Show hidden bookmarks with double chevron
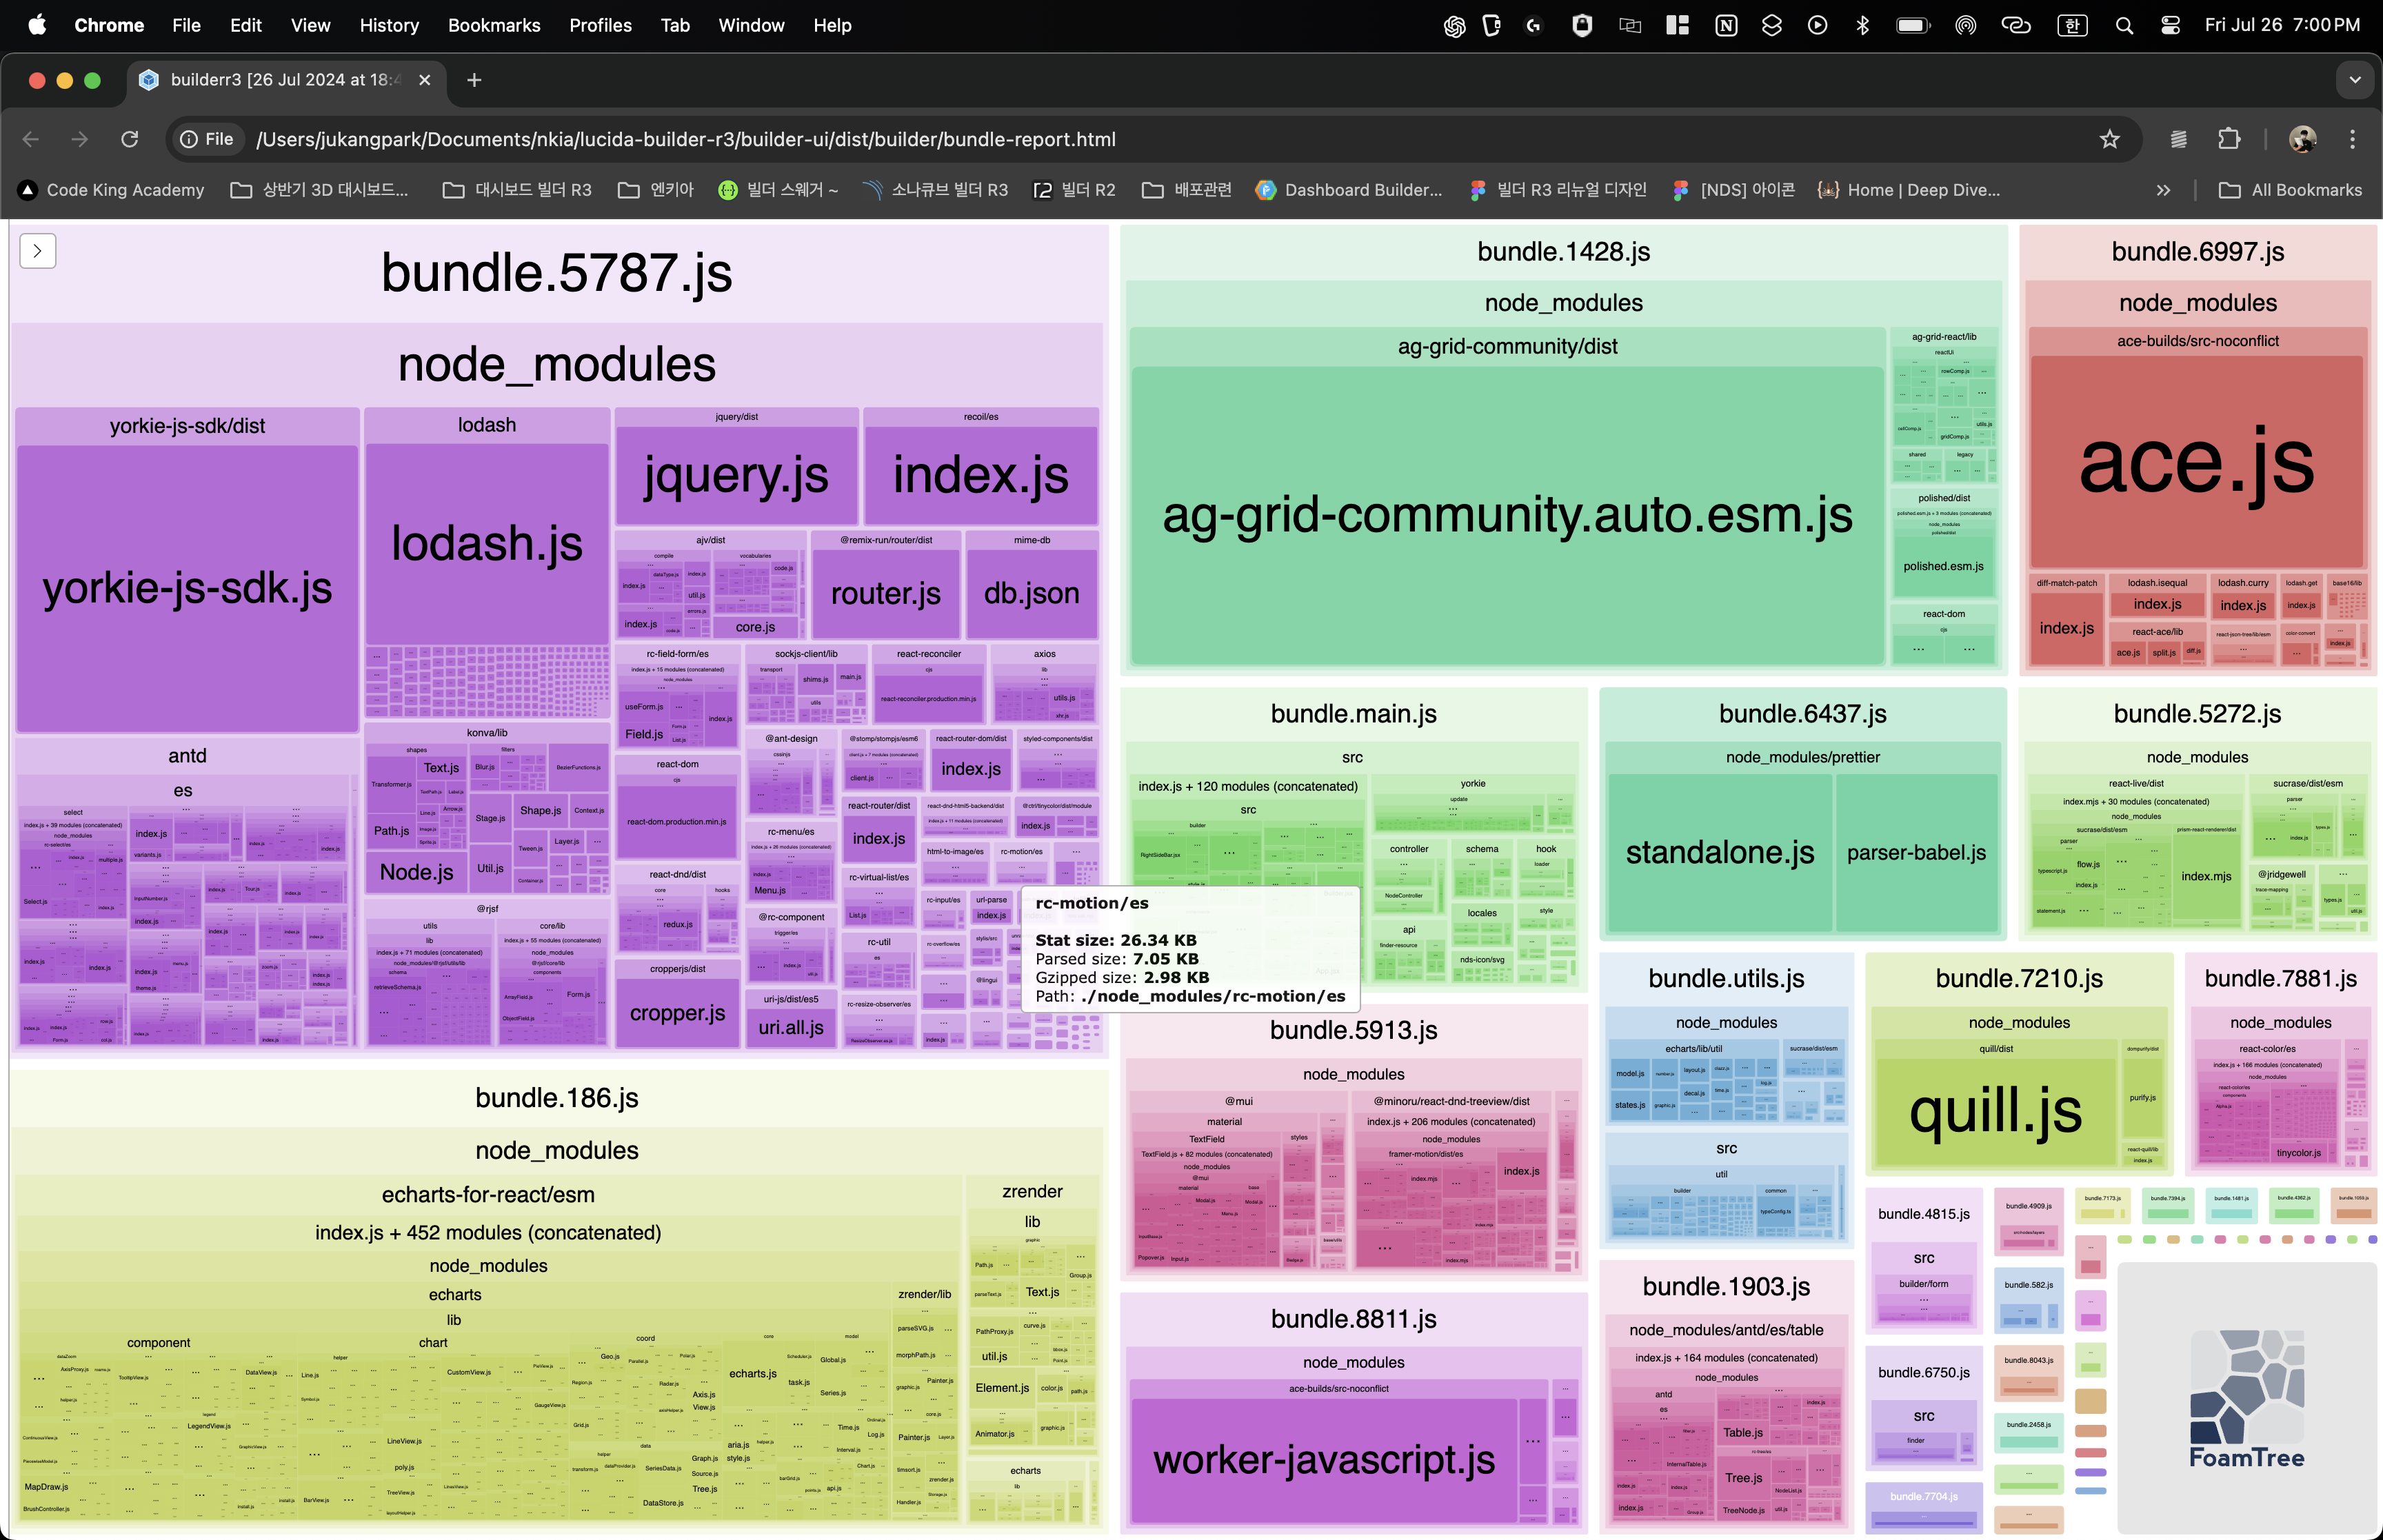2383x1540 pixels. [2163, 190]
